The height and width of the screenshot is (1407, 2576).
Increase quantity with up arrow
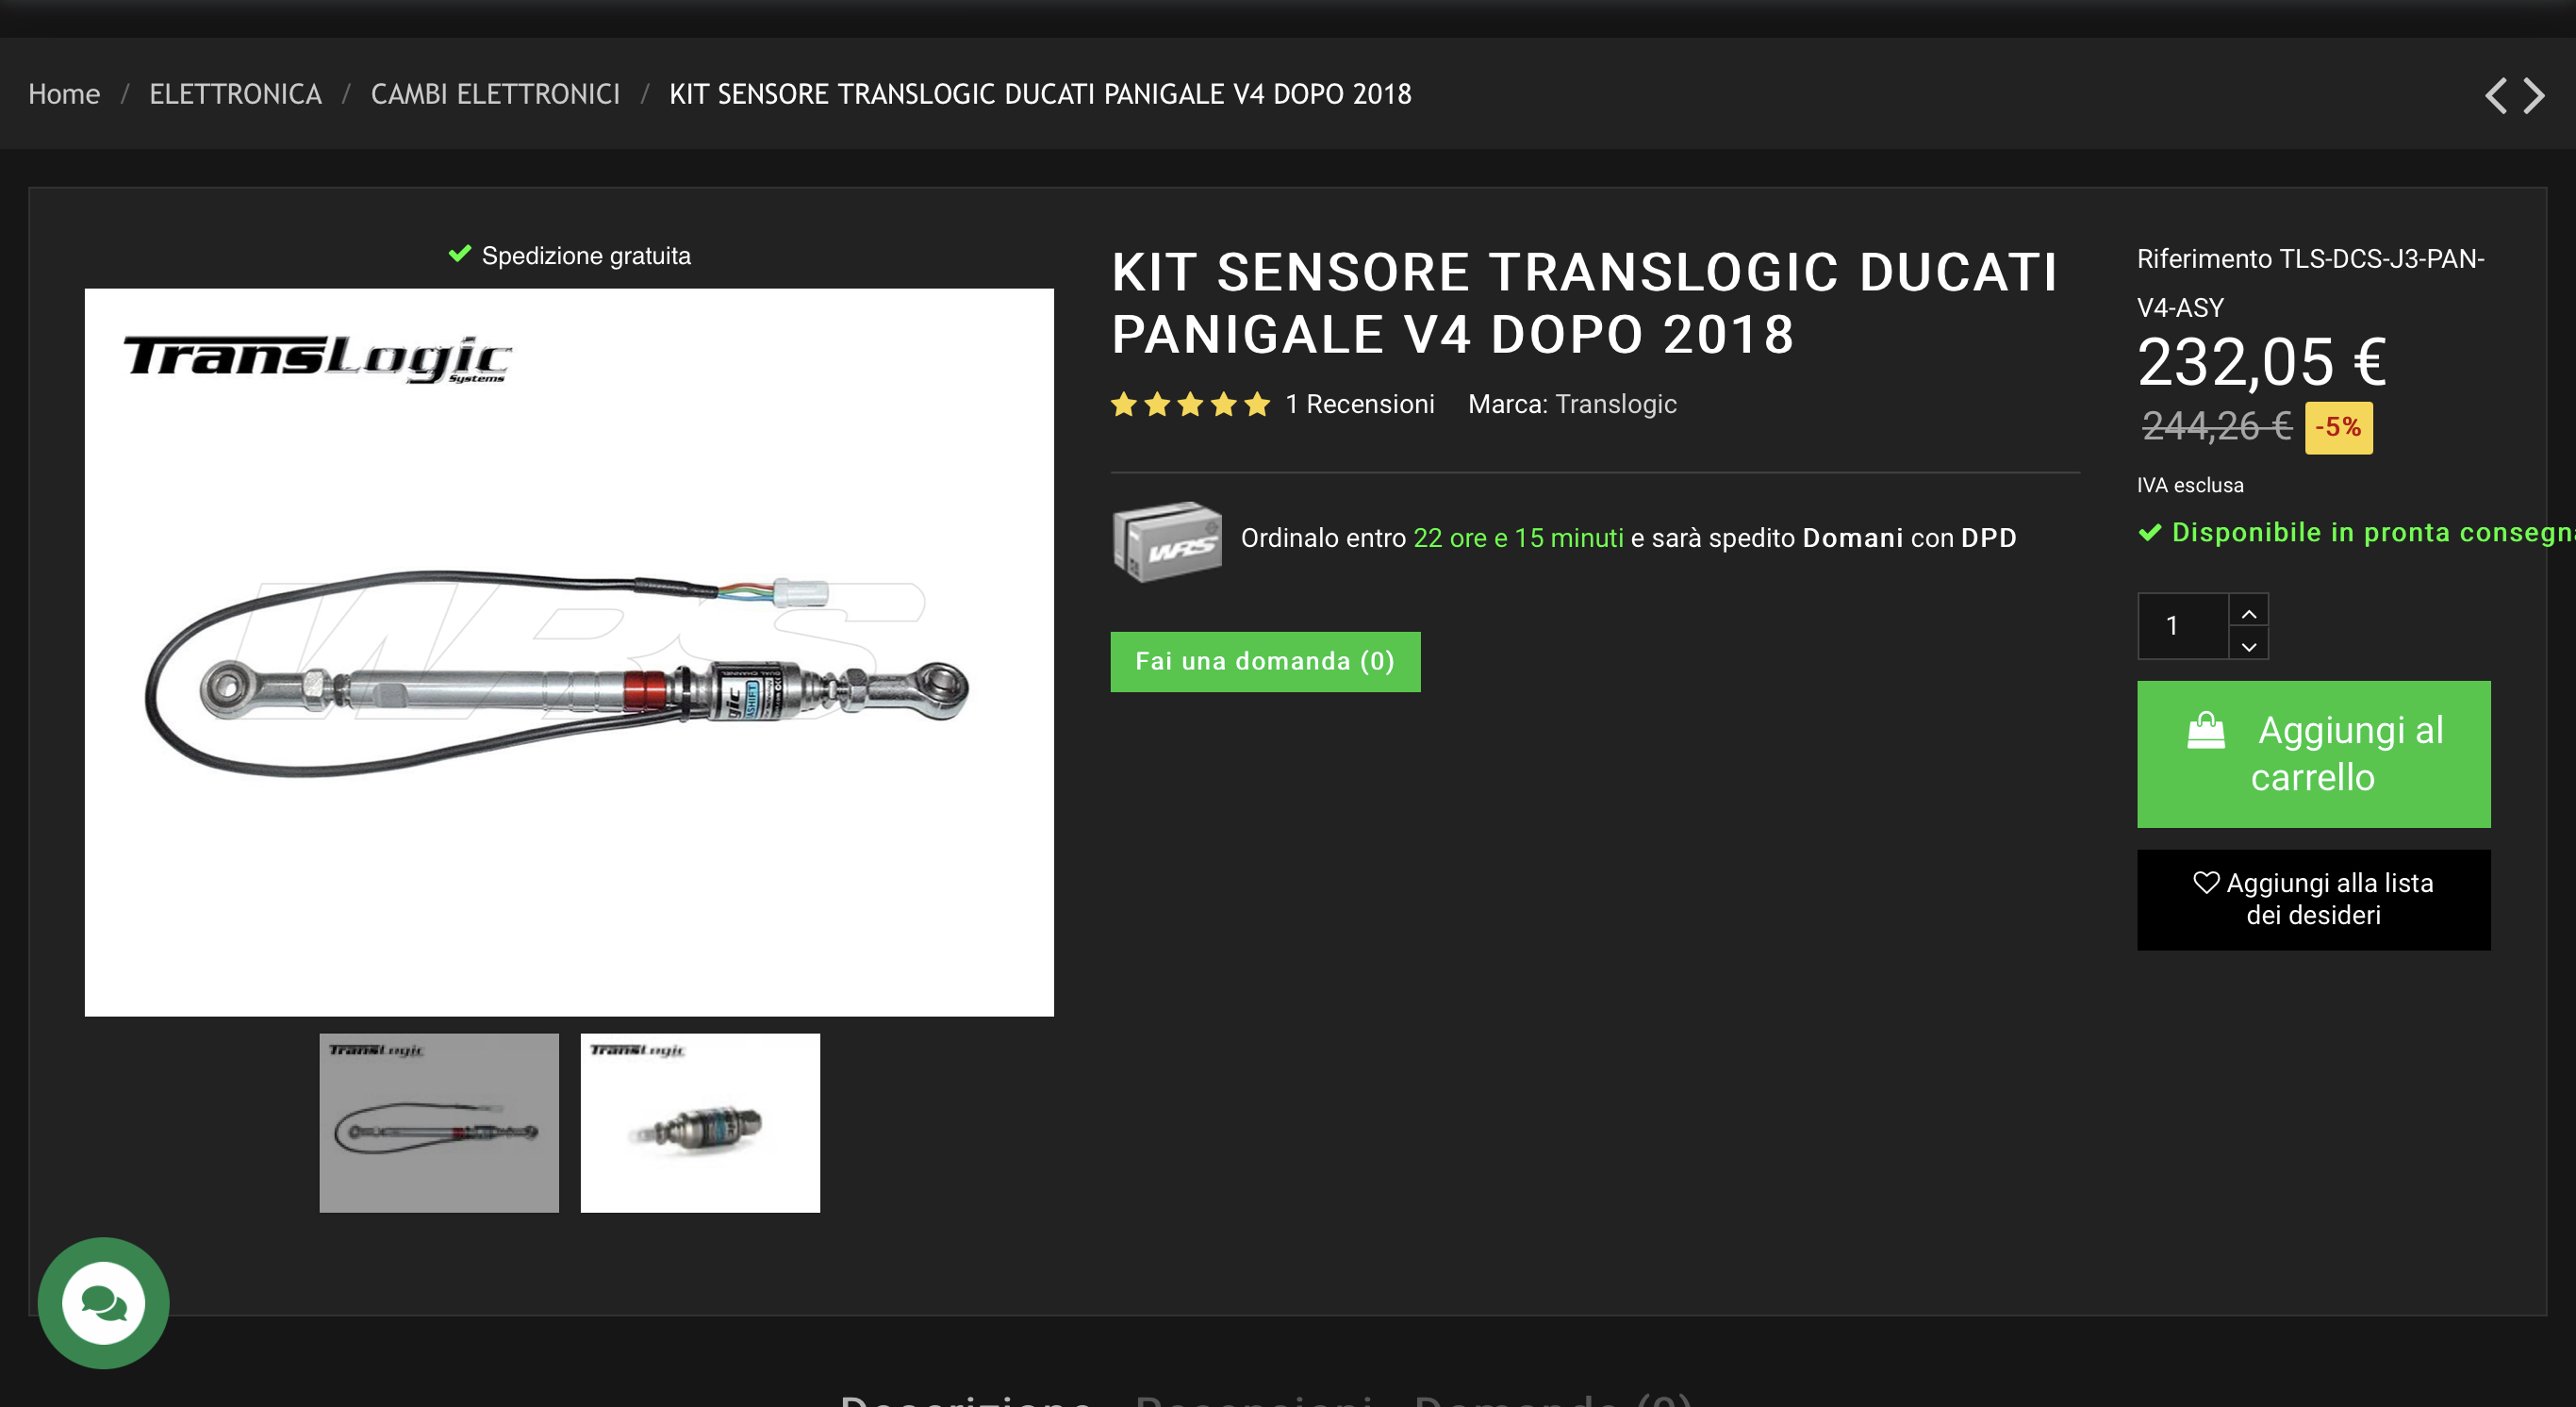click(x=2248, y=612)
